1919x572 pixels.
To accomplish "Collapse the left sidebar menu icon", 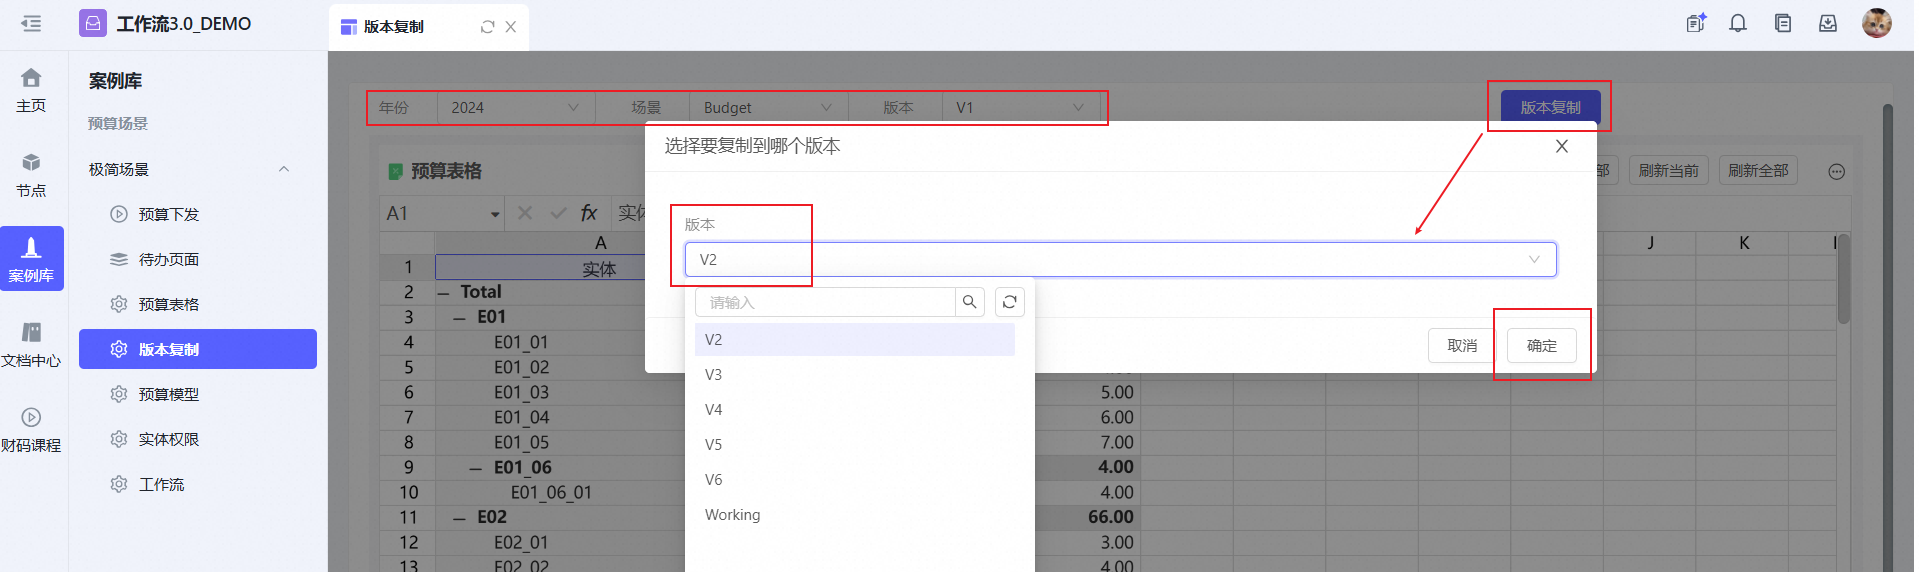I will click(31, 24).
